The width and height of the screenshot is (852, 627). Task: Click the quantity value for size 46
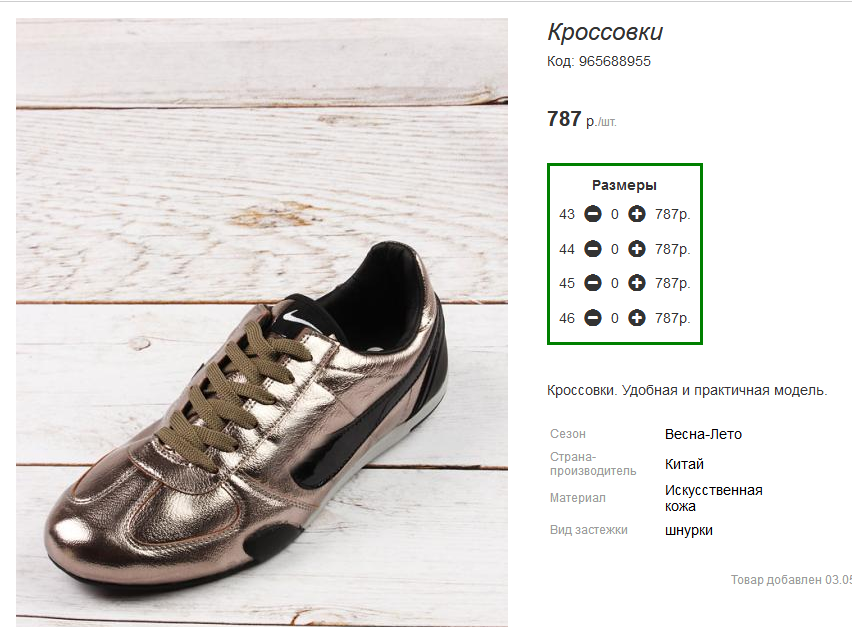(615, 318)
